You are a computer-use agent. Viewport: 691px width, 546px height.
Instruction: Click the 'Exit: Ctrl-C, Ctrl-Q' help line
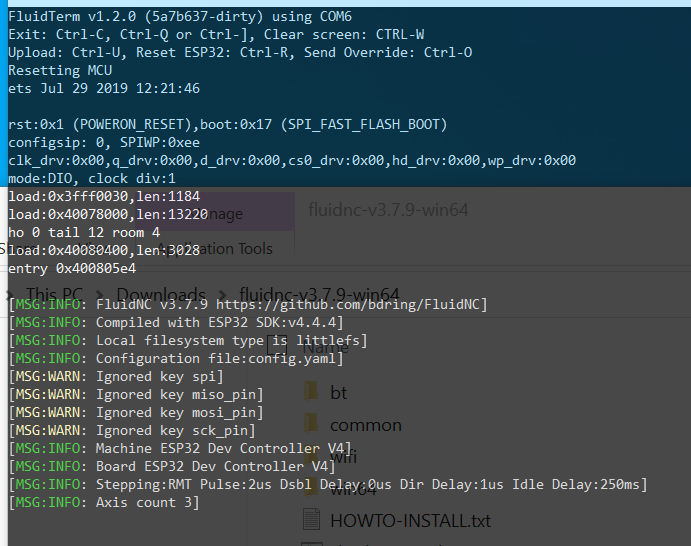[216, 34]
